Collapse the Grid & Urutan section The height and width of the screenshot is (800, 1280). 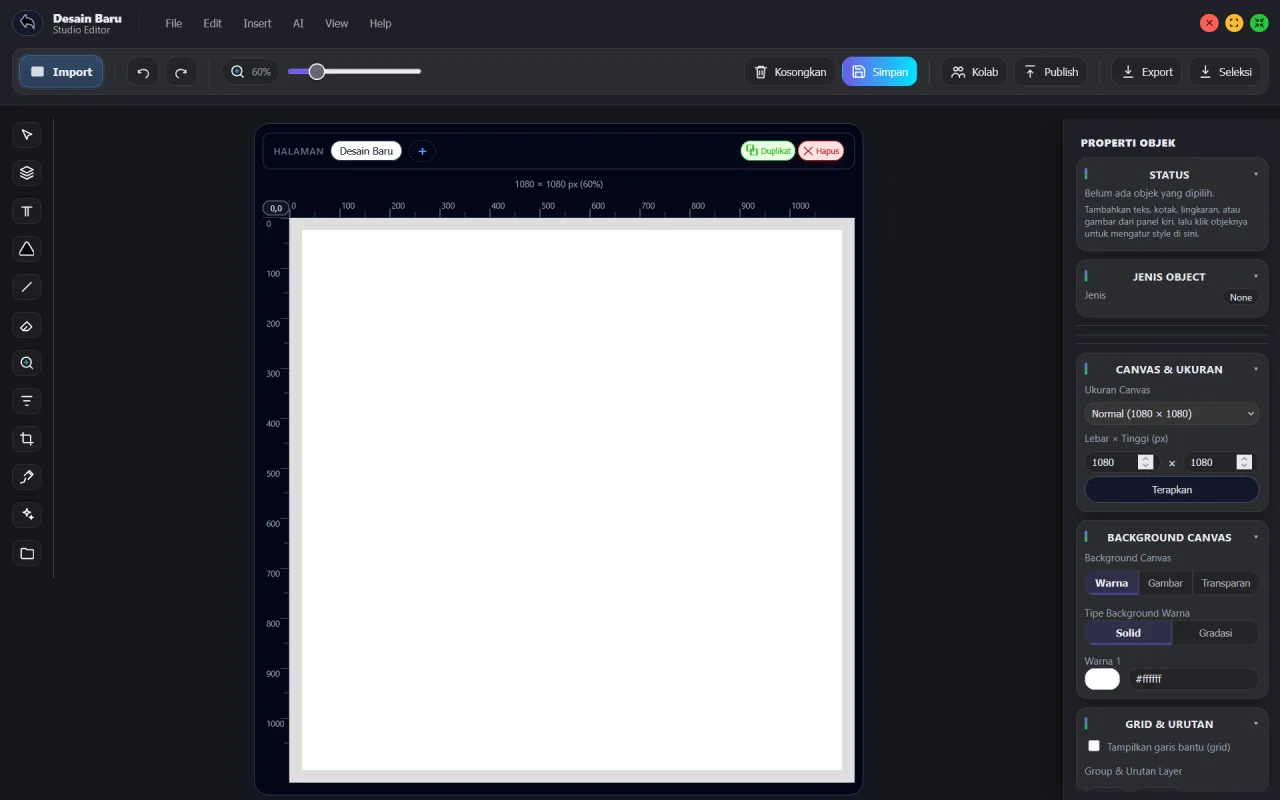pyautogui.click(x=1256, y=725)
